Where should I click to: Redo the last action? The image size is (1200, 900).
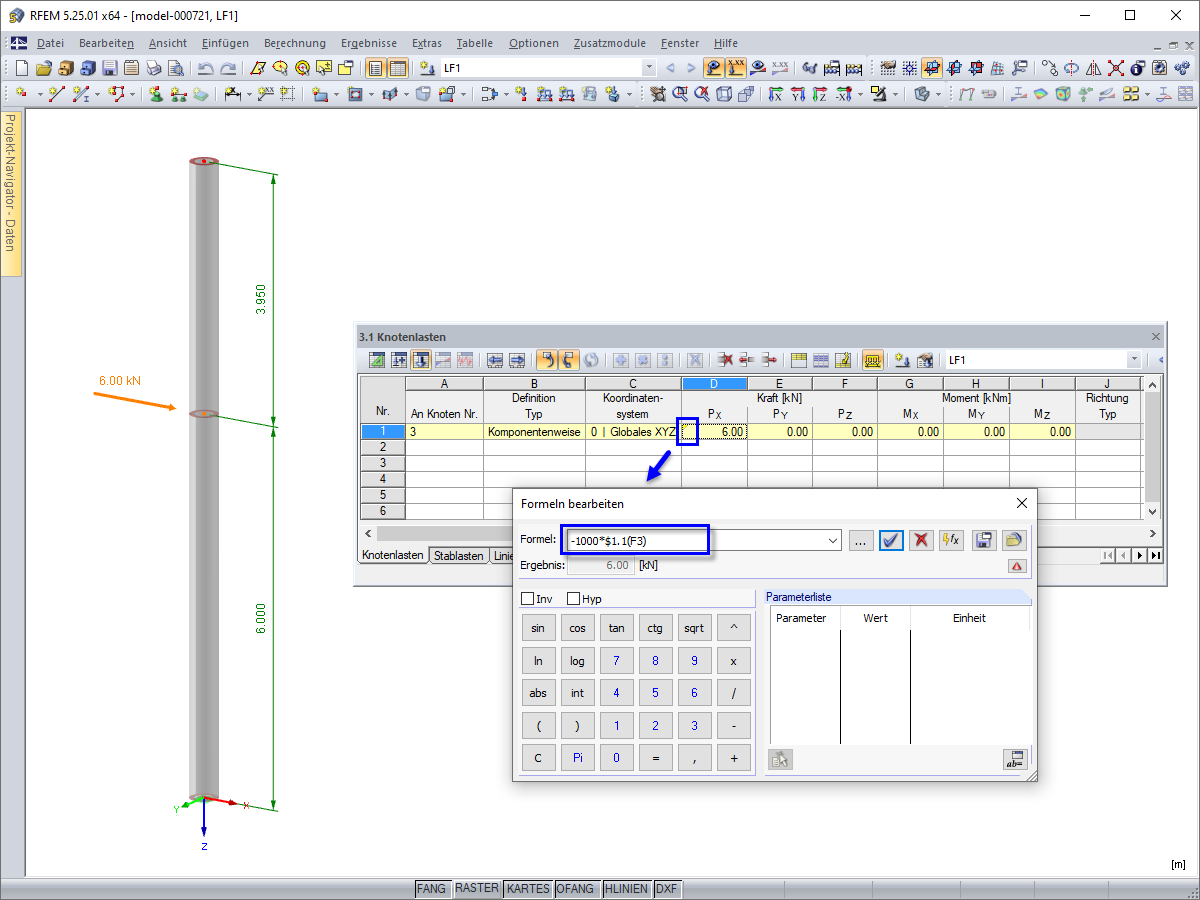point(228,68)
